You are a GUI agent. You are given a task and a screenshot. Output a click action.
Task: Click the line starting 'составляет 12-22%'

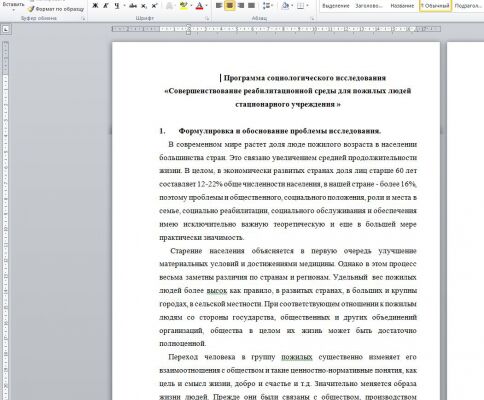click(288, 184)
